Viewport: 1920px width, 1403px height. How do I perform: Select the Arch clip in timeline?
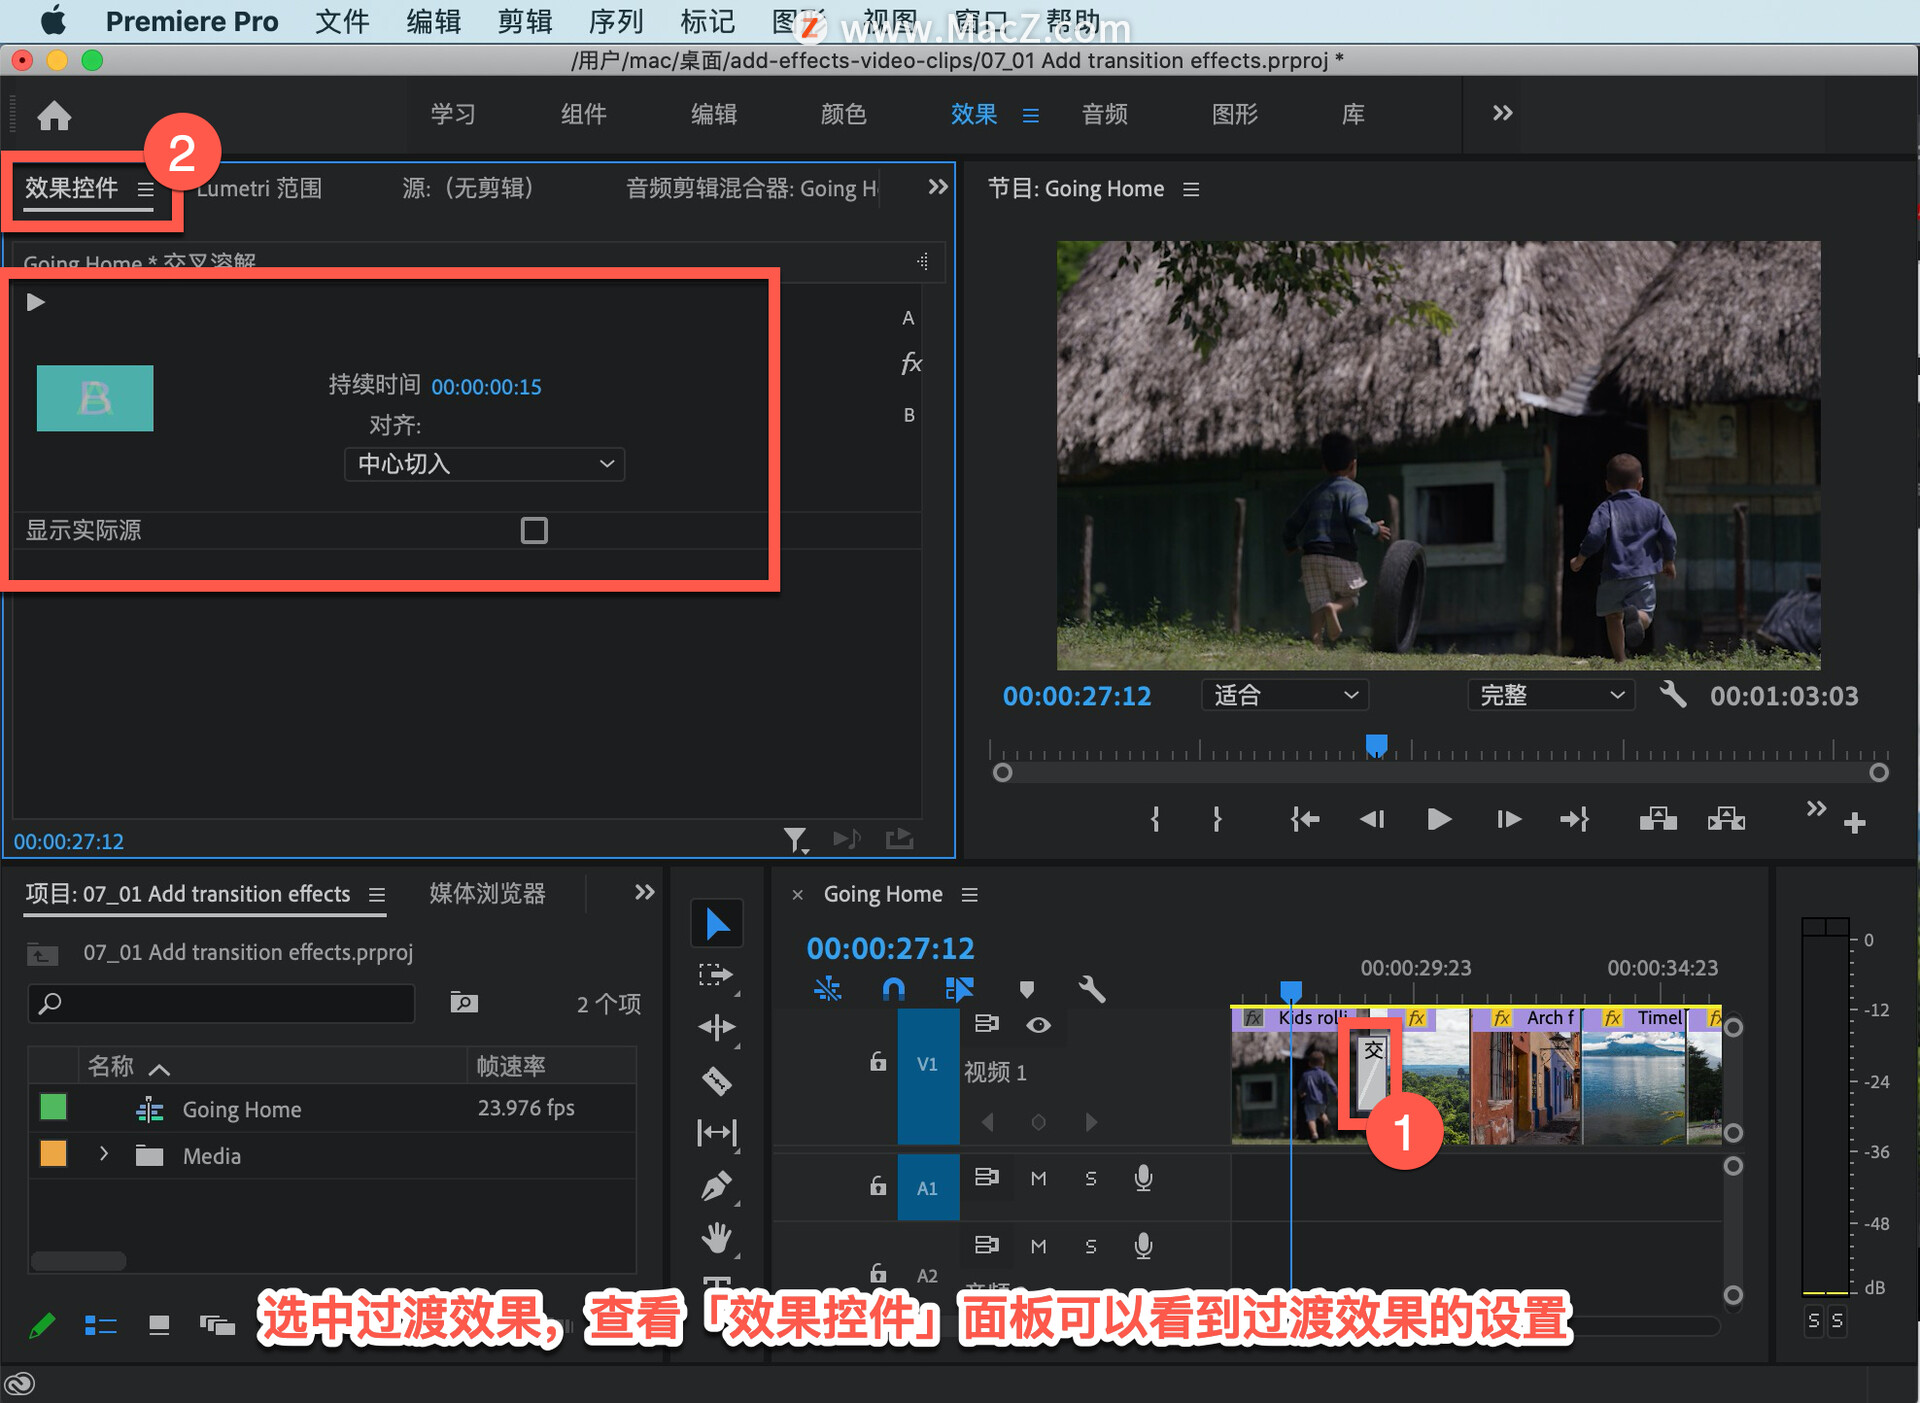[x=1524, y=1076]
